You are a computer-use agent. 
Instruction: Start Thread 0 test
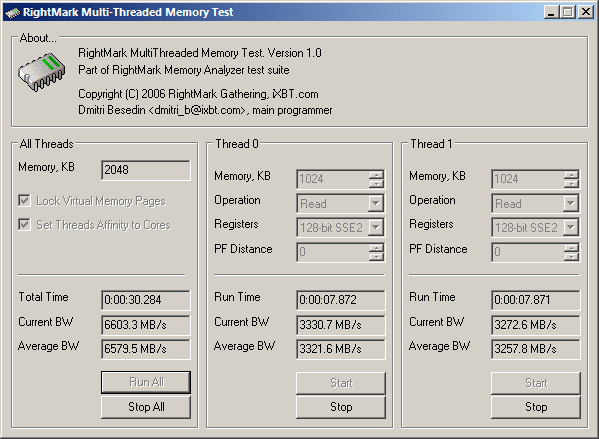341,383
